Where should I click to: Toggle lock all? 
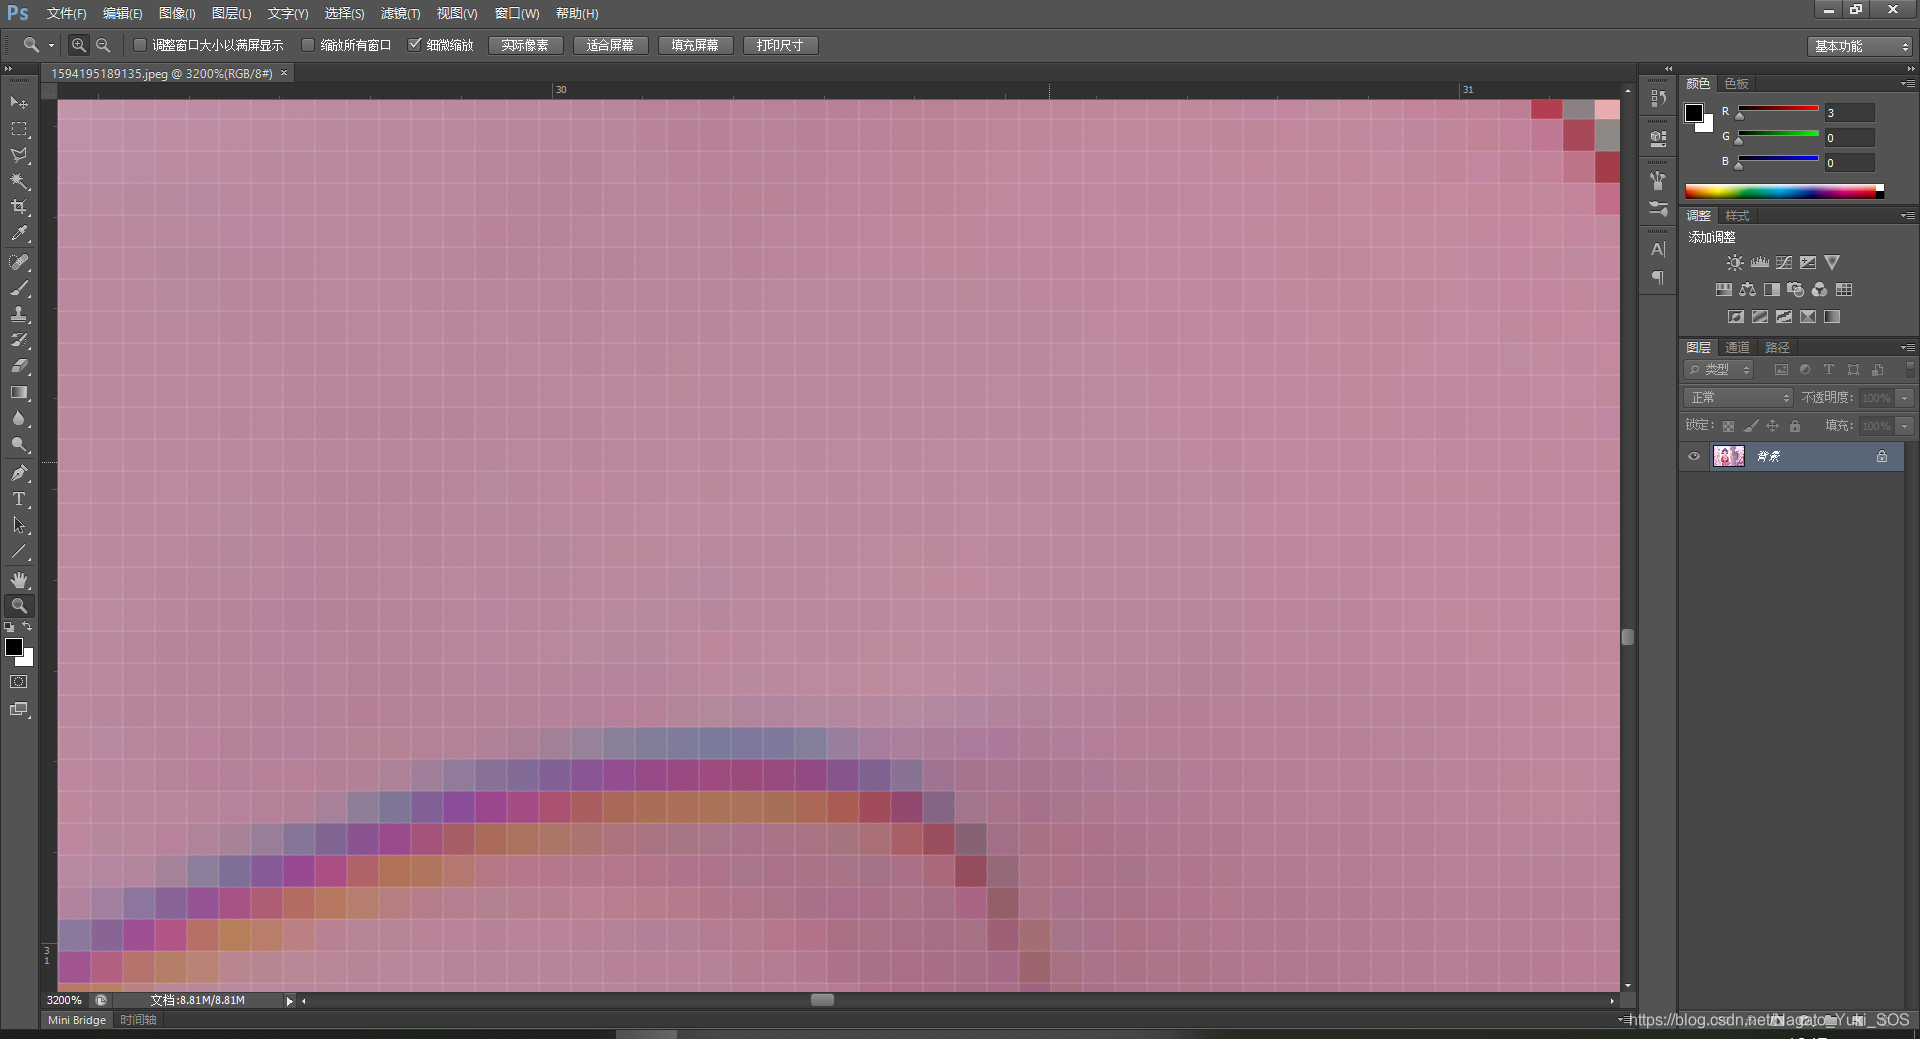tap(1795, 426)
